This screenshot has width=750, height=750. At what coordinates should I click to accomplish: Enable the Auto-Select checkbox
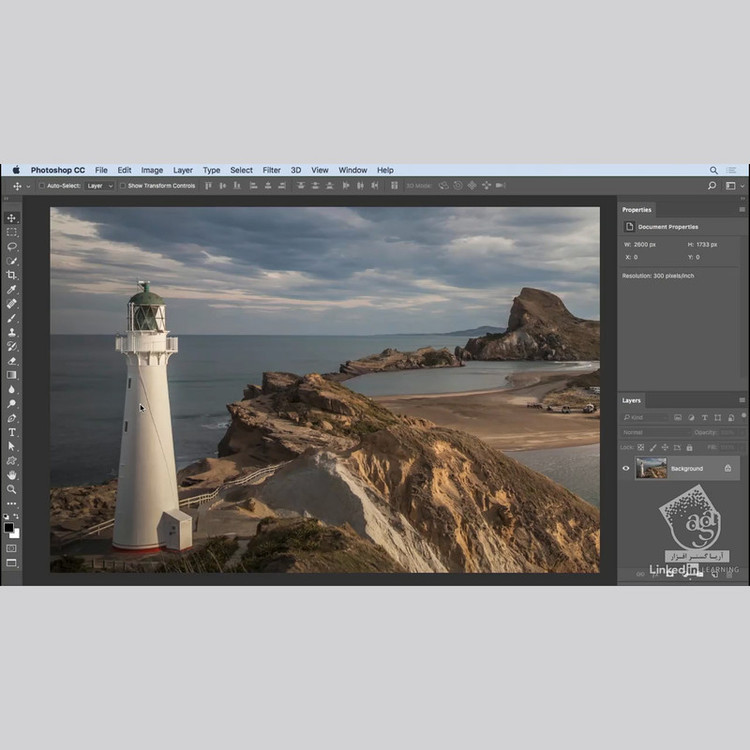[x=41, y=186]
